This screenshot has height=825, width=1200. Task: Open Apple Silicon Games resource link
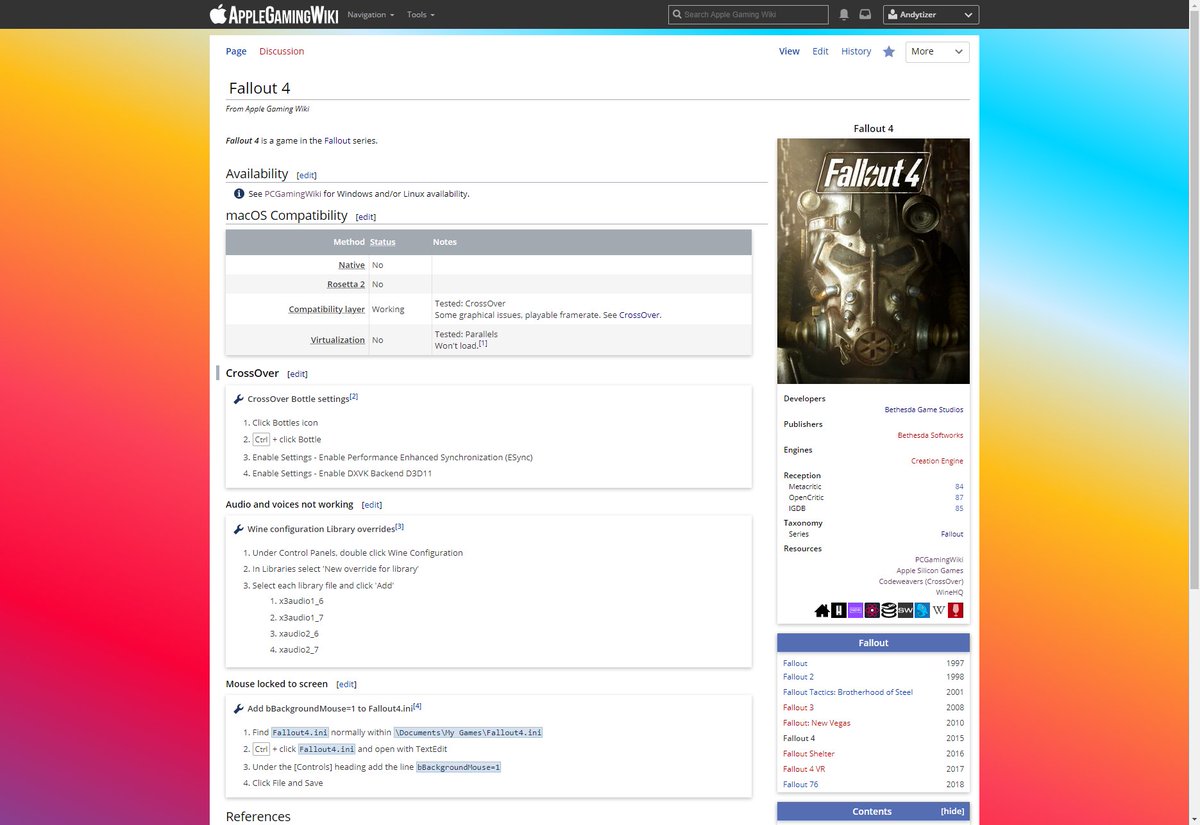pyautogui.click(x=930, y=571)
